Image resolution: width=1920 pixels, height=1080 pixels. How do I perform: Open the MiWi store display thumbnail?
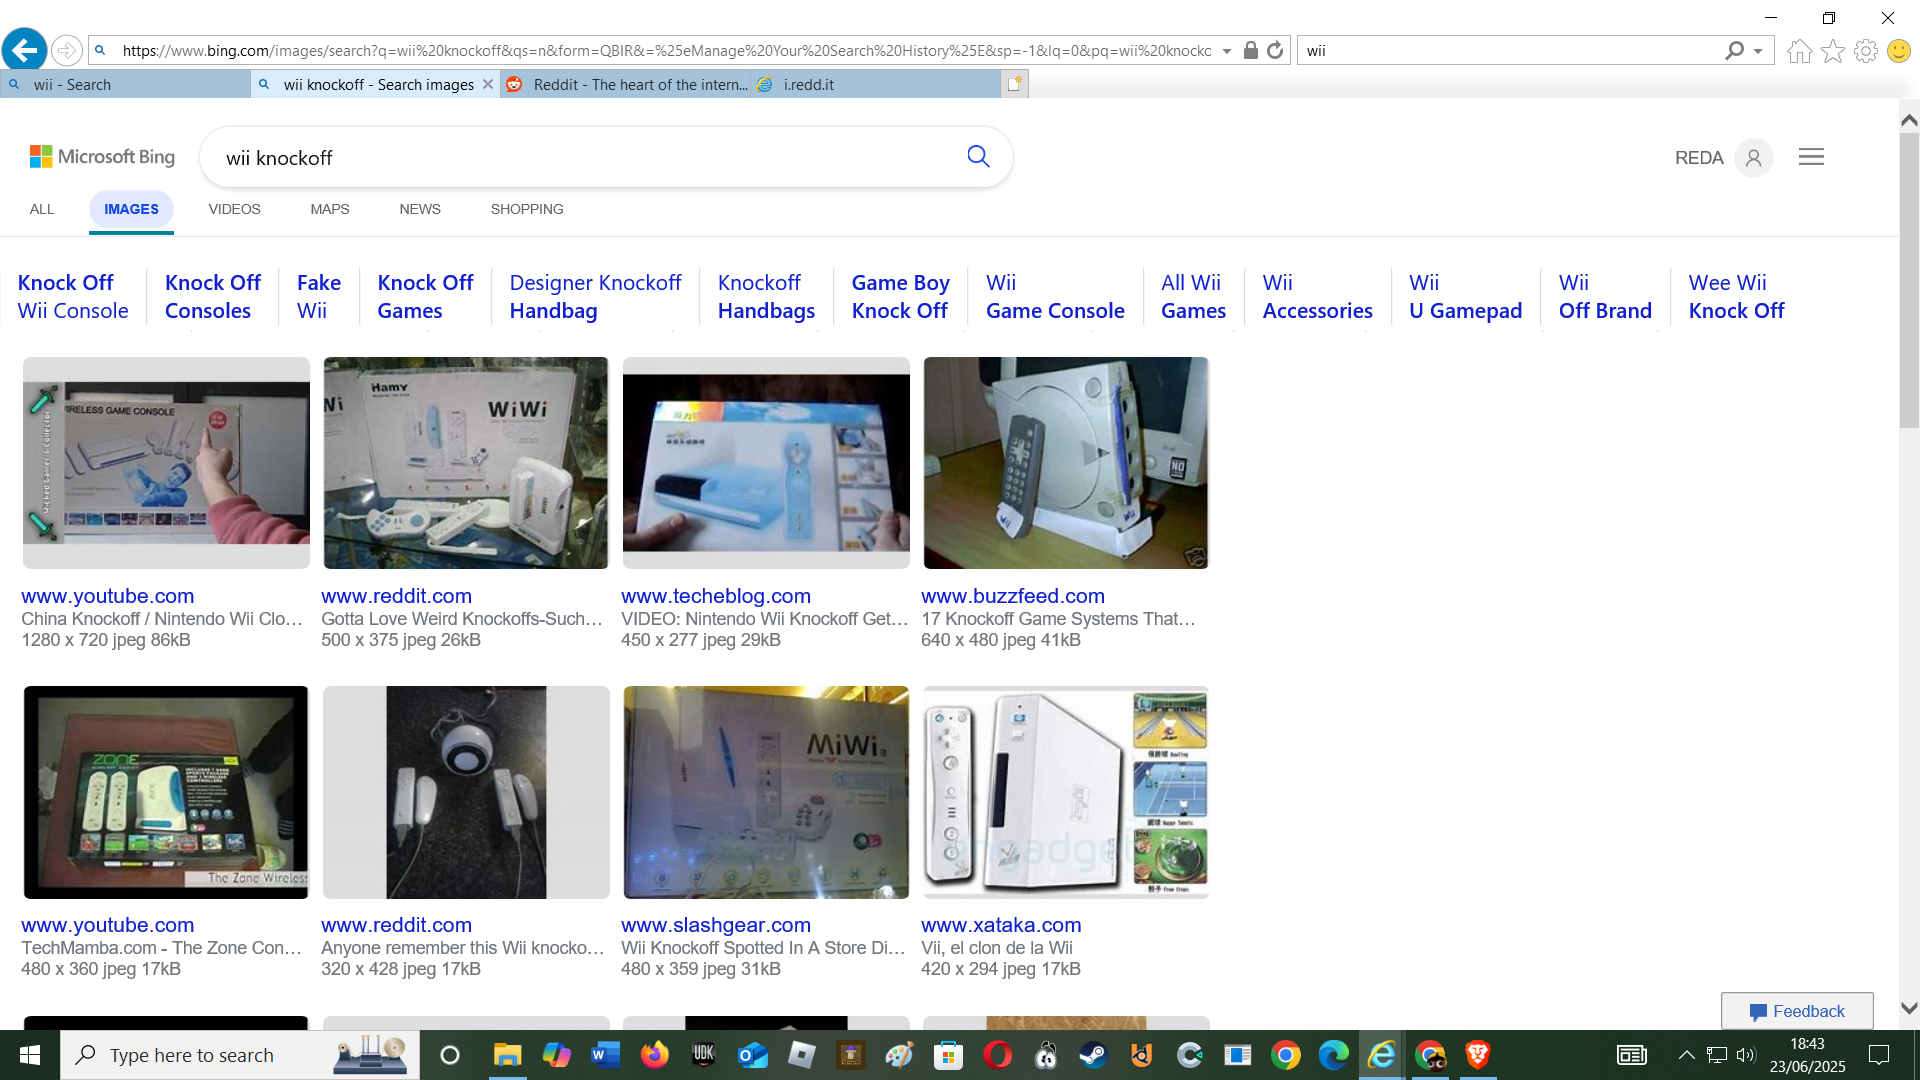click(766, 792)
